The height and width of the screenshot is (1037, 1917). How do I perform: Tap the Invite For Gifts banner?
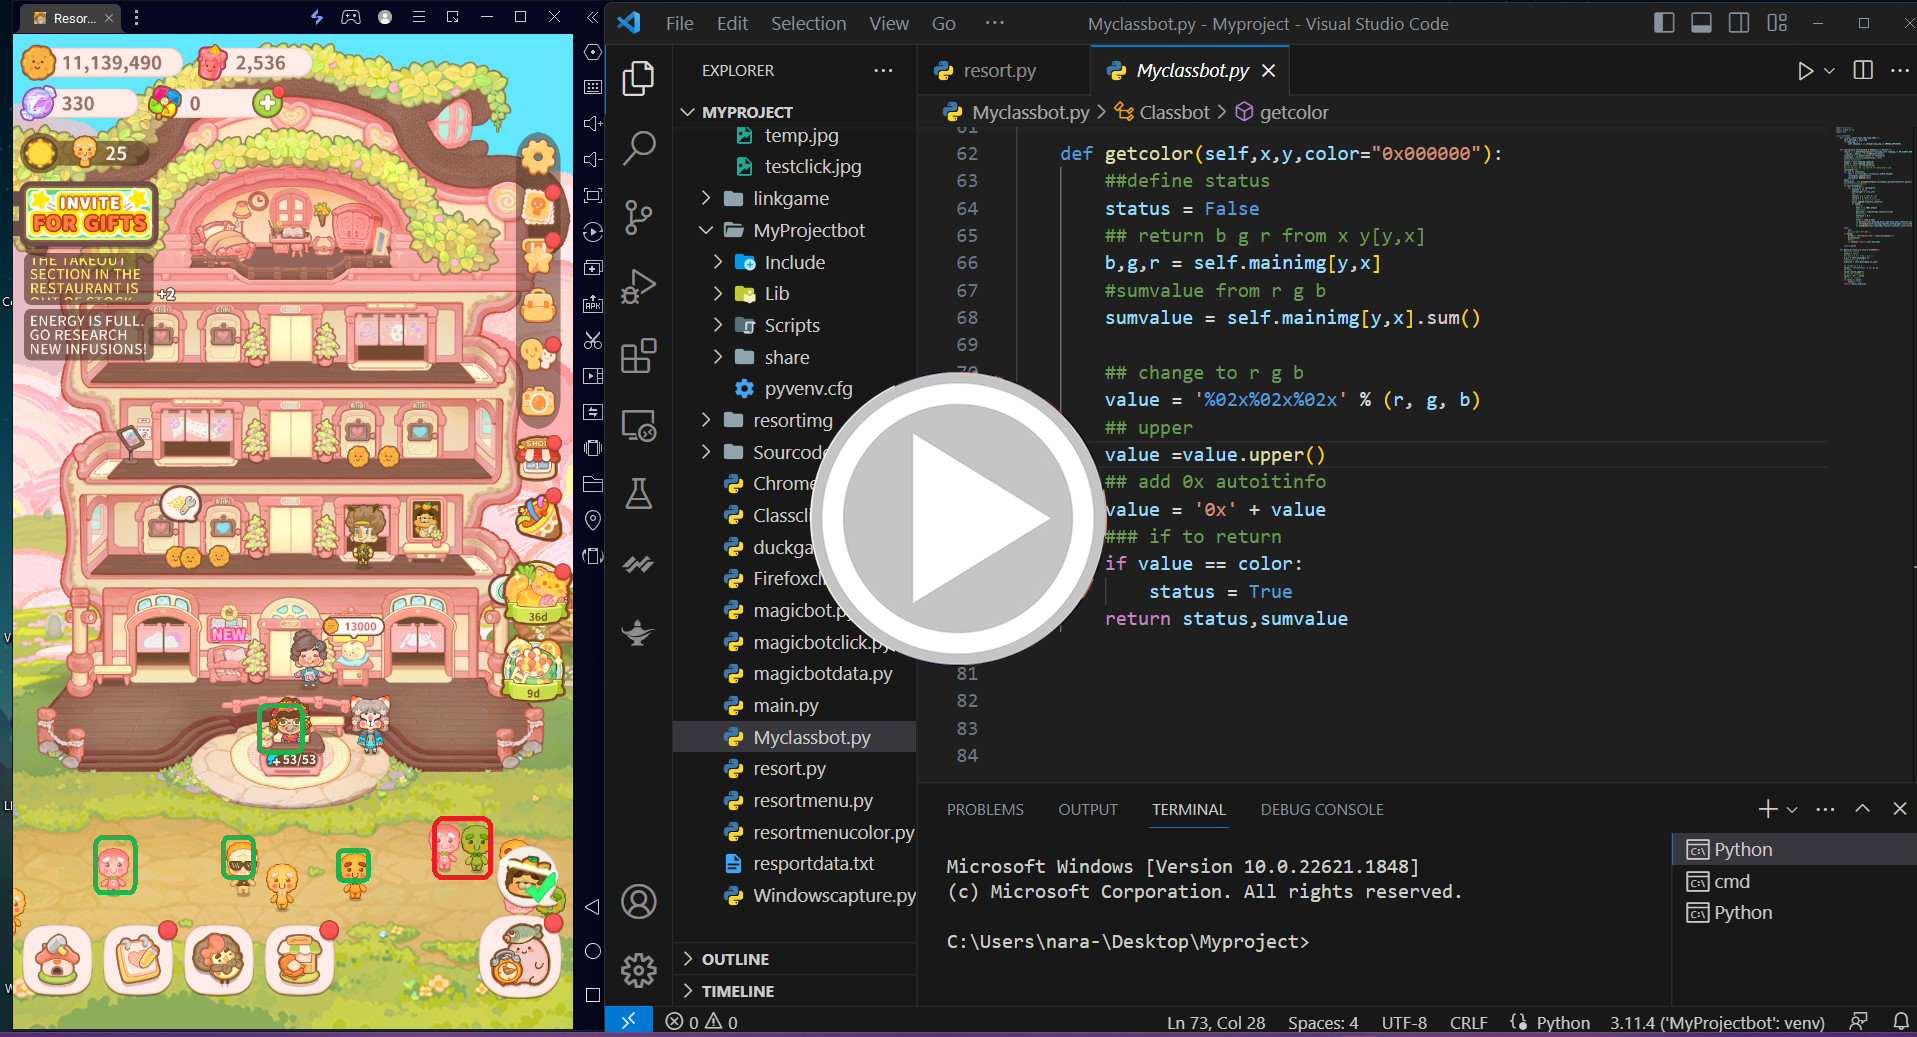[x=90, y=214]
